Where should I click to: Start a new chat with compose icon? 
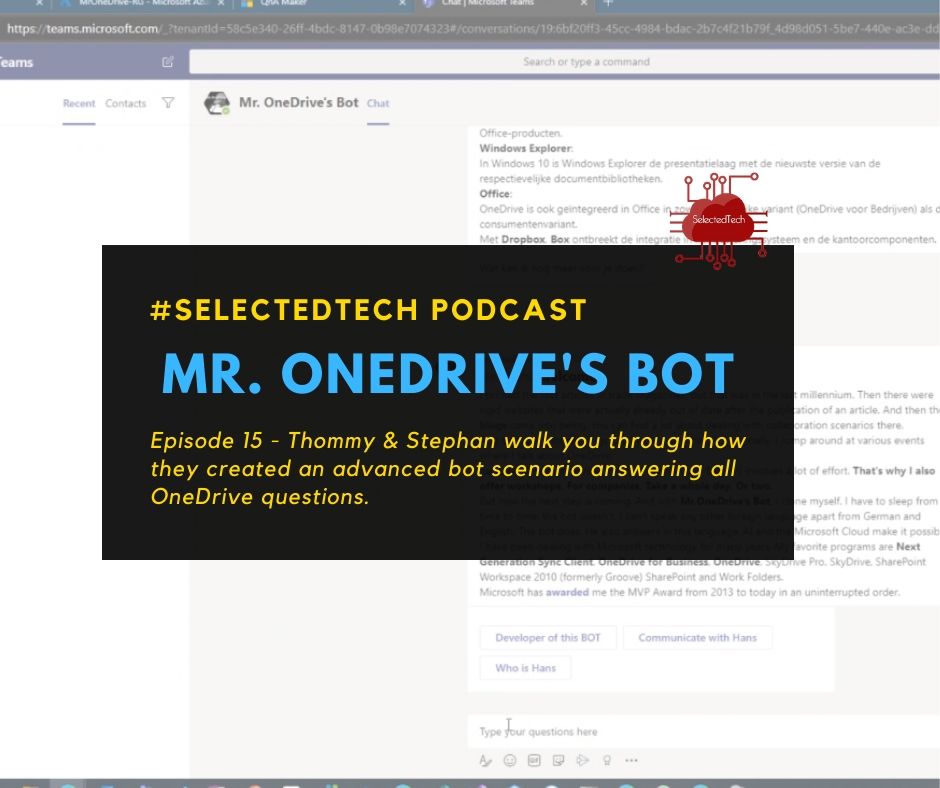click(168, 62)
